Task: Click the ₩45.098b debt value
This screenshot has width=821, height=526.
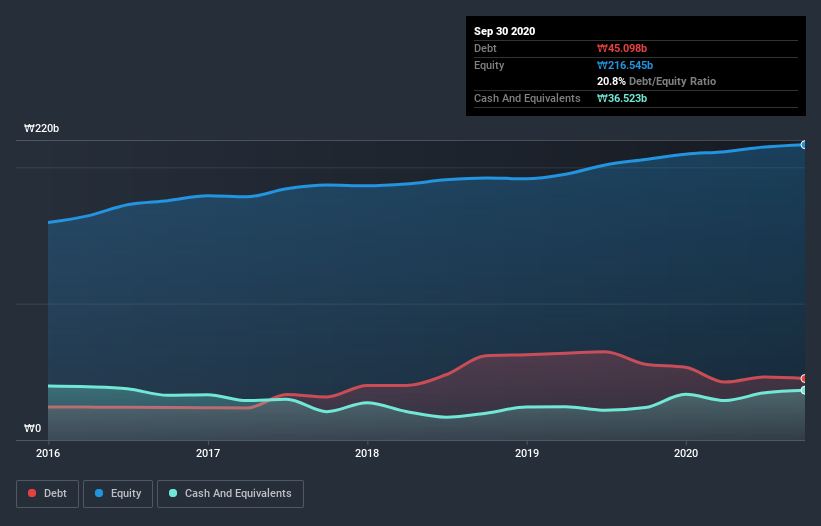Action: point(622,48)
